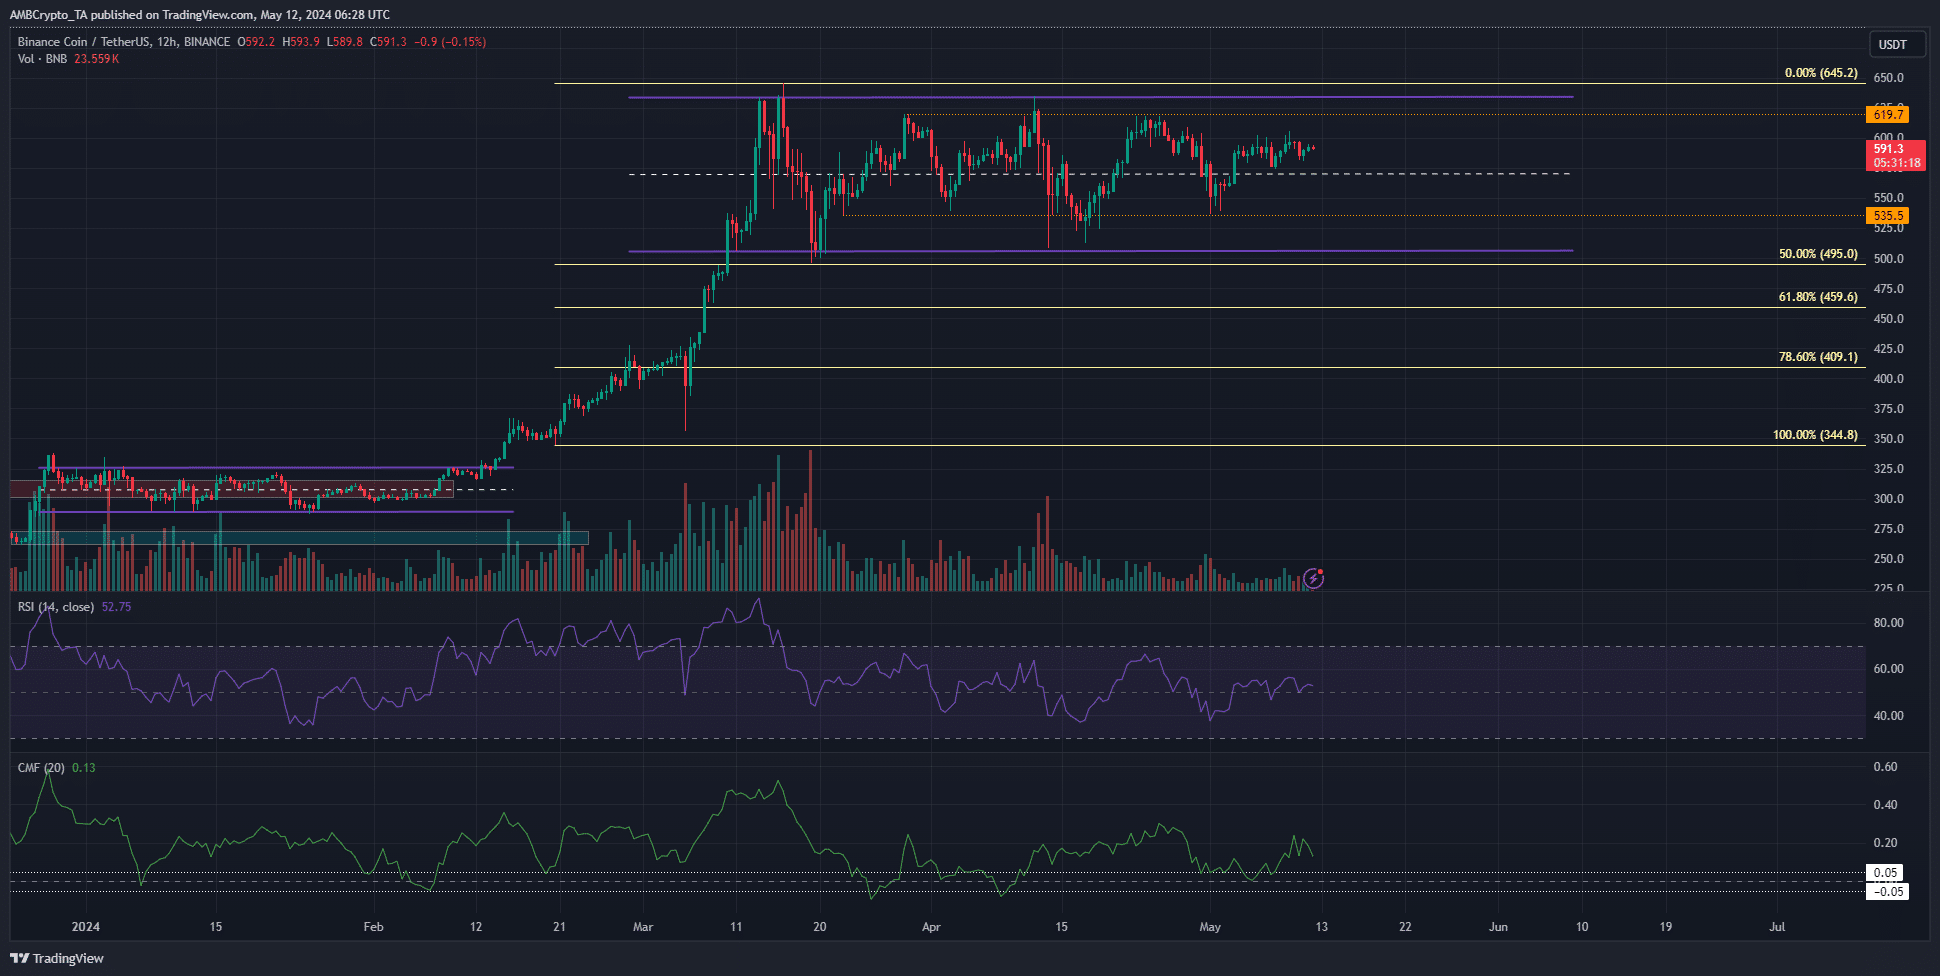1940x976 pixels.
Task: Click the 400.0 price axis label
Action: [1888, 379]
